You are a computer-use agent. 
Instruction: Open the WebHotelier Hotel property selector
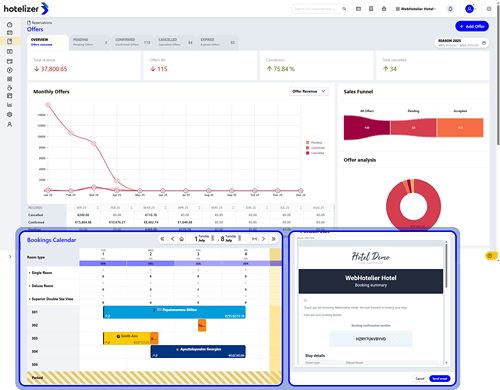click(x=415, y=9)
